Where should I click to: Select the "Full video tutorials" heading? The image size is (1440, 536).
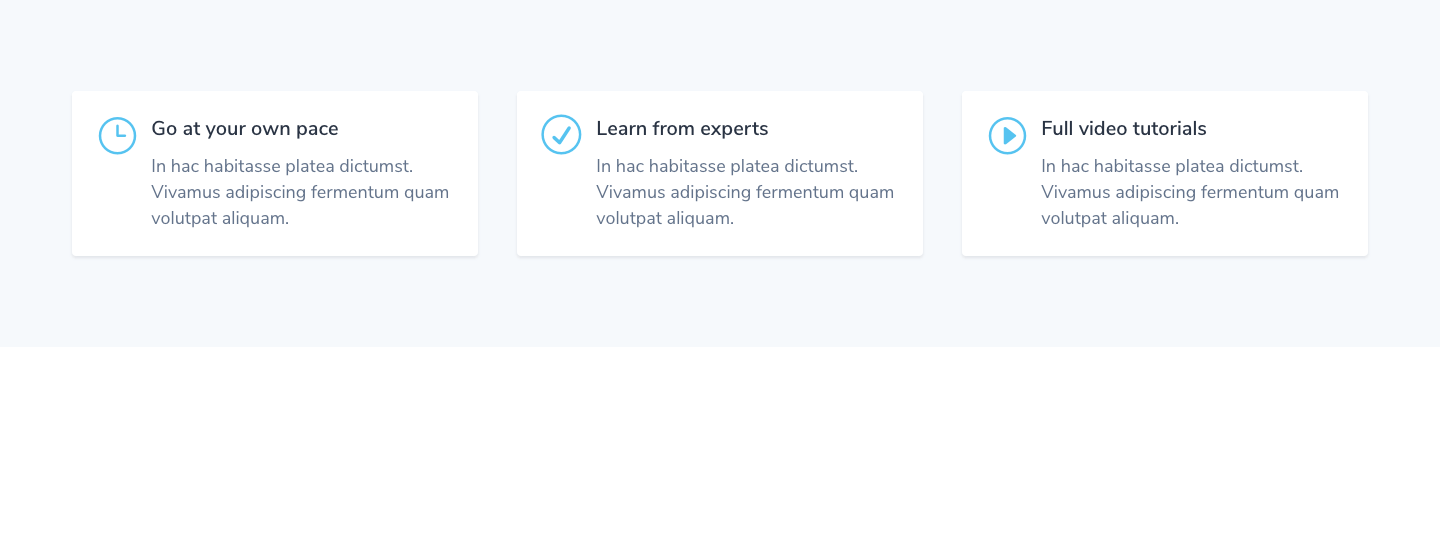pos(1124,129)
